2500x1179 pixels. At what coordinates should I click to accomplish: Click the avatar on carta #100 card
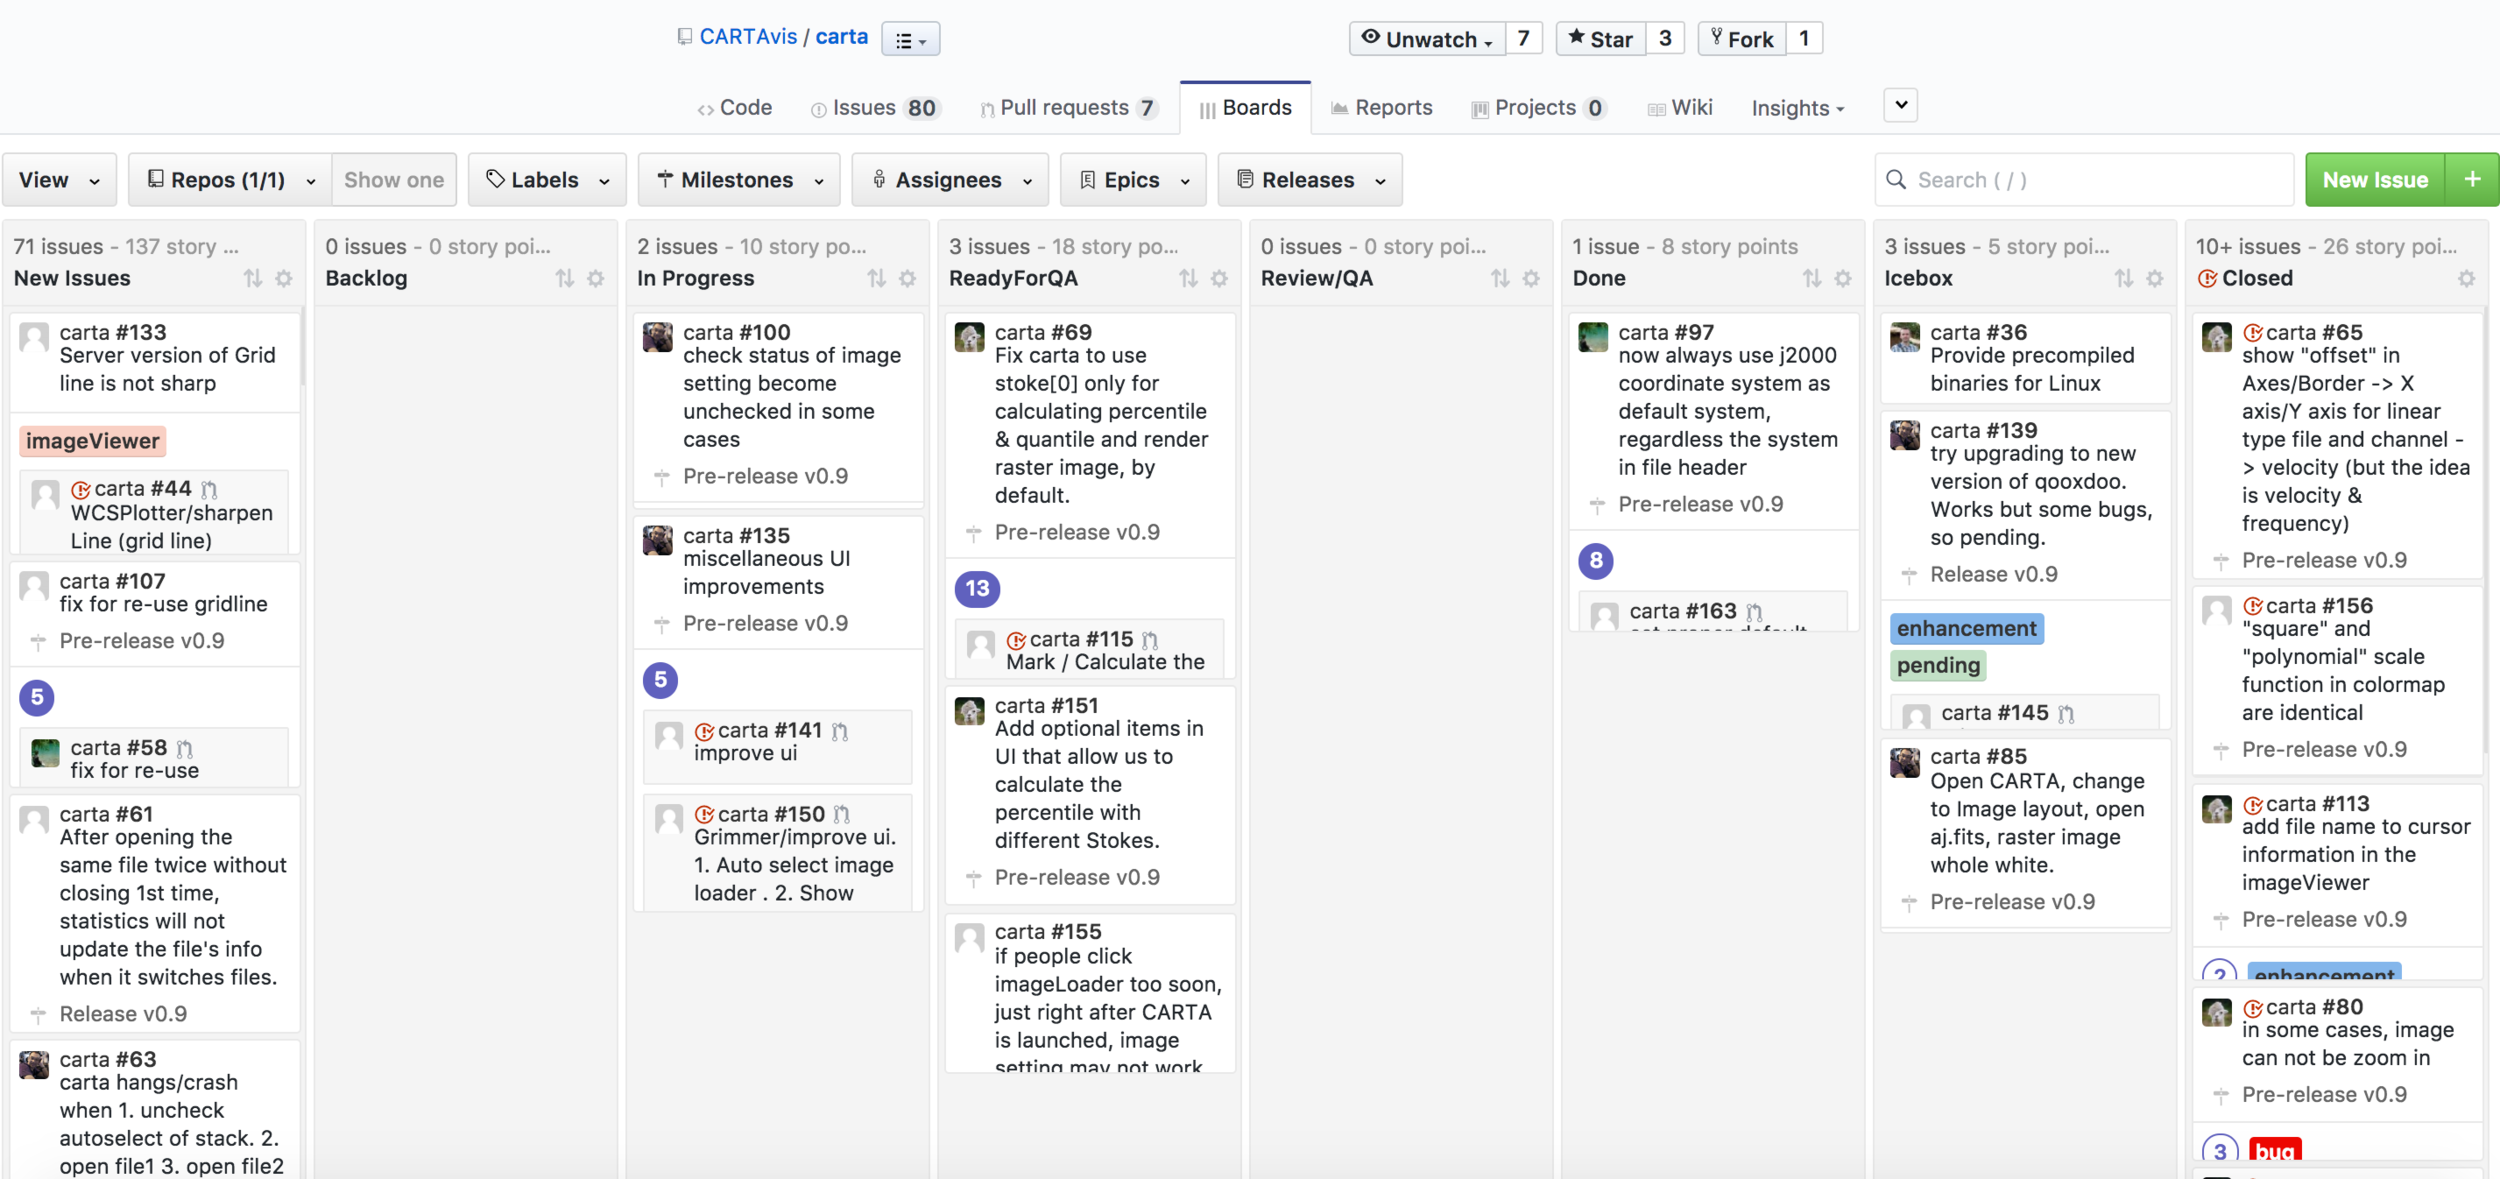pyautogui.click(x=658, y=337)
